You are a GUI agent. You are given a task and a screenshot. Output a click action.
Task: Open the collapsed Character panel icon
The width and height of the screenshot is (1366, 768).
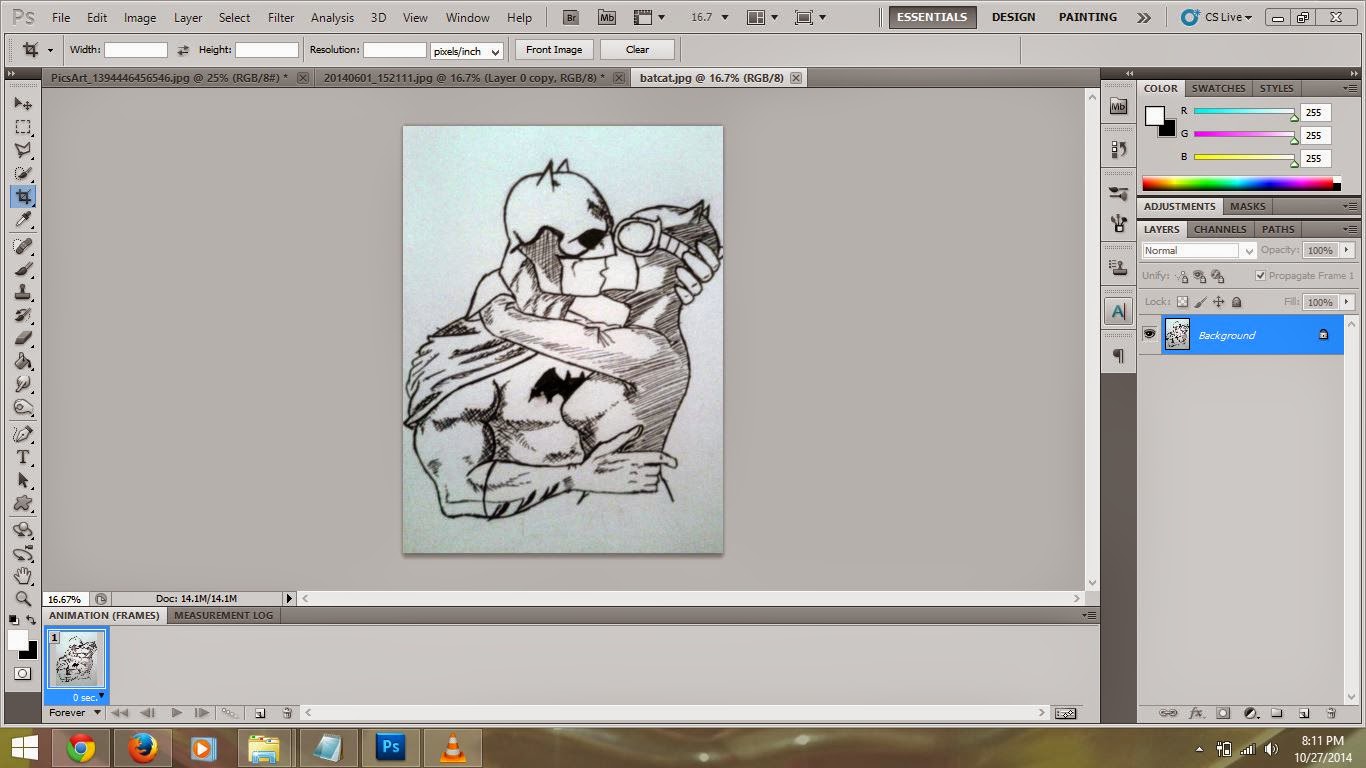click(1118, 311)
